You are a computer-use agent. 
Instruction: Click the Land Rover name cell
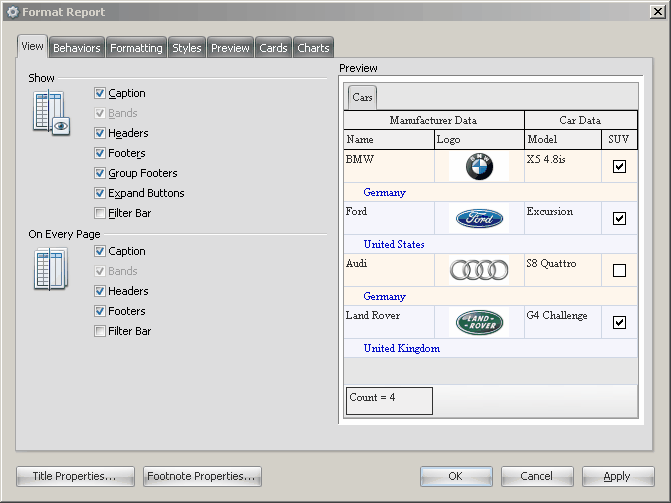[x=389, y=322]
